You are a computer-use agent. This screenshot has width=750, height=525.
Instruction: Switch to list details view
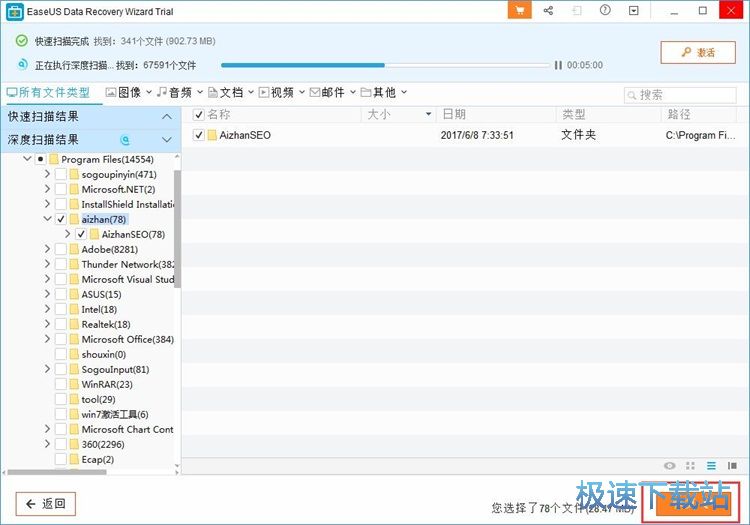click(x=711, y=466)
